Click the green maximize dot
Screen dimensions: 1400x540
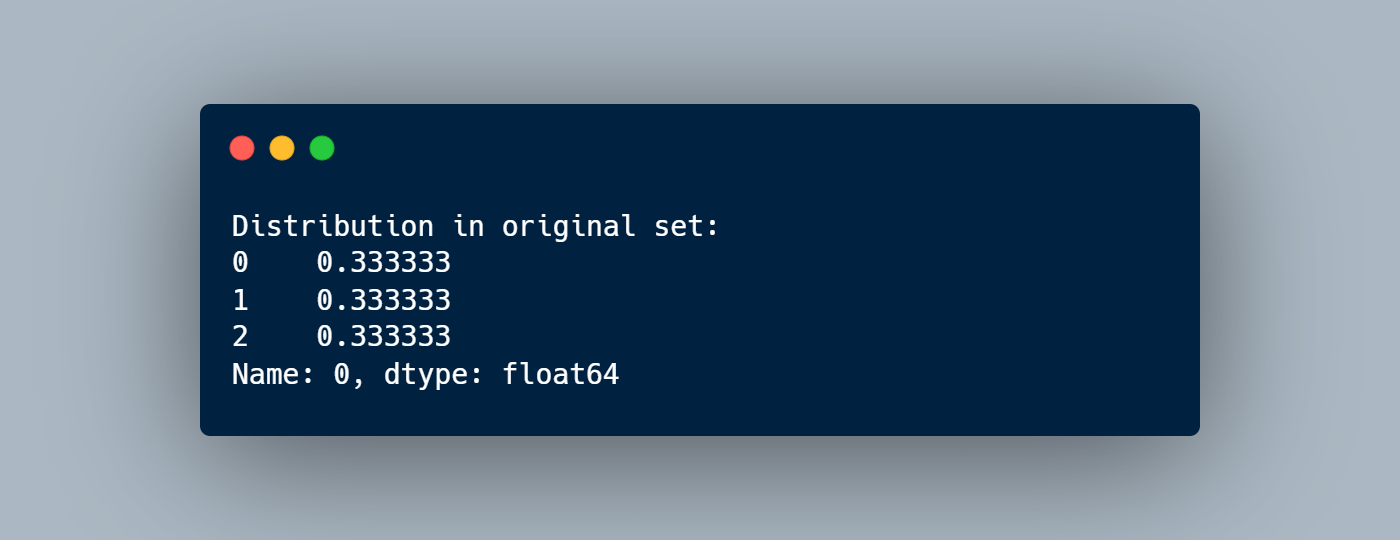322,148
